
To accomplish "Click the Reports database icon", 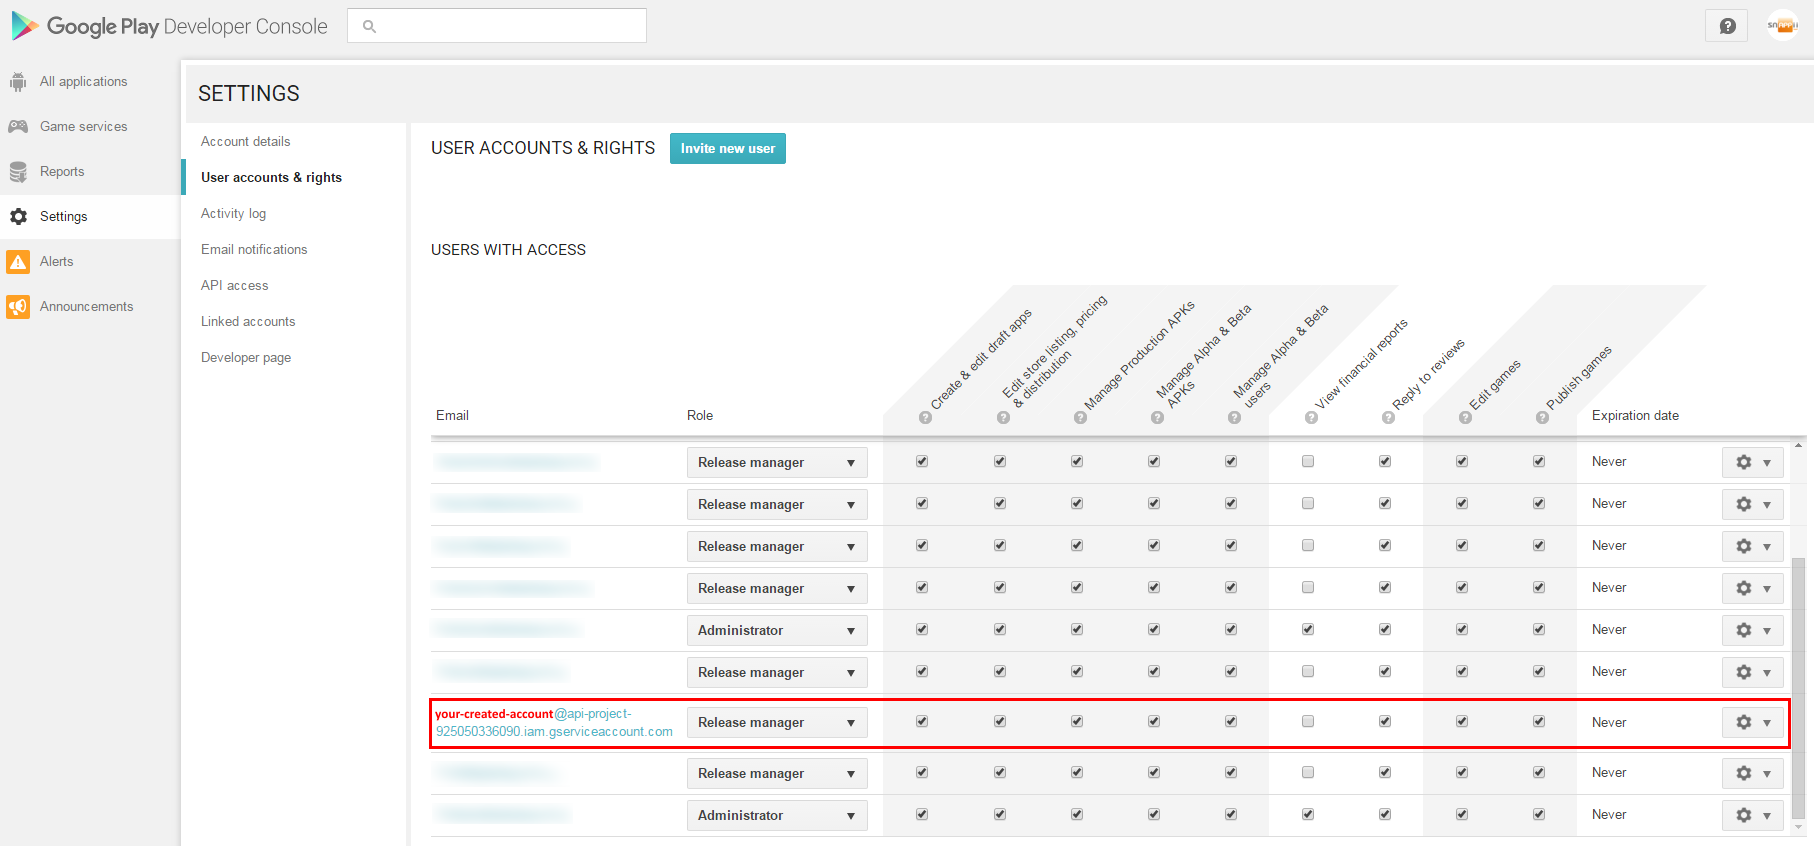I will point(18,172).
